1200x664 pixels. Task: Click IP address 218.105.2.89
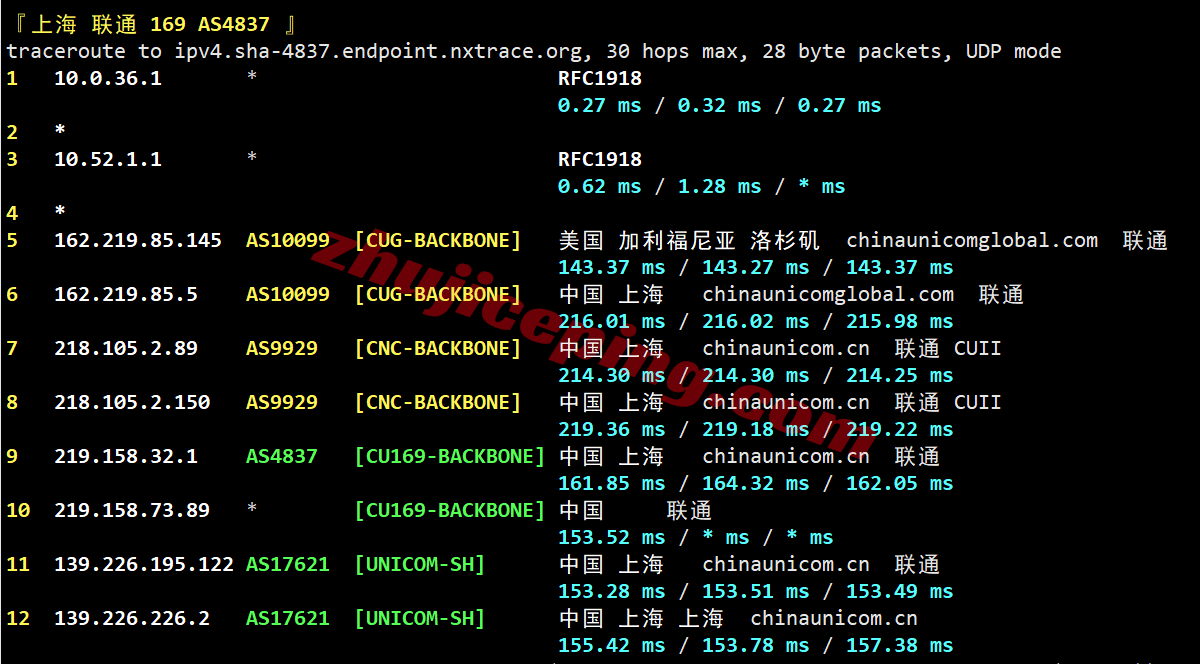click(126, 348)
